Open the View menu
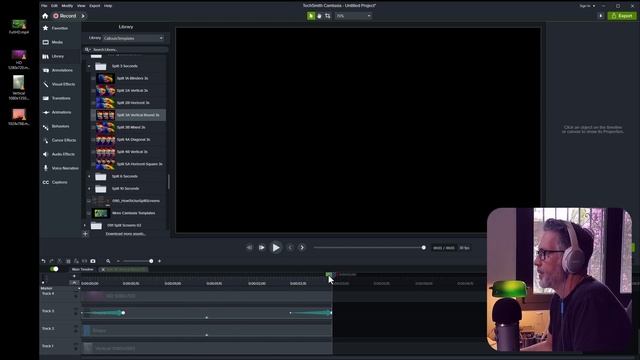The height and width of the screenshot is (360, 640). click(x=81, y=6)
